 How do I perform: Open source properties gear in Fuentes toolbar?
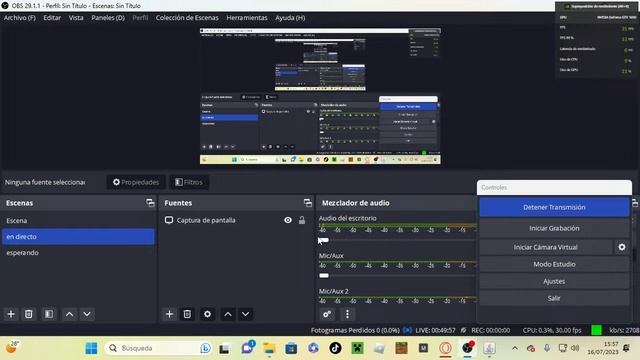point(207,314)
